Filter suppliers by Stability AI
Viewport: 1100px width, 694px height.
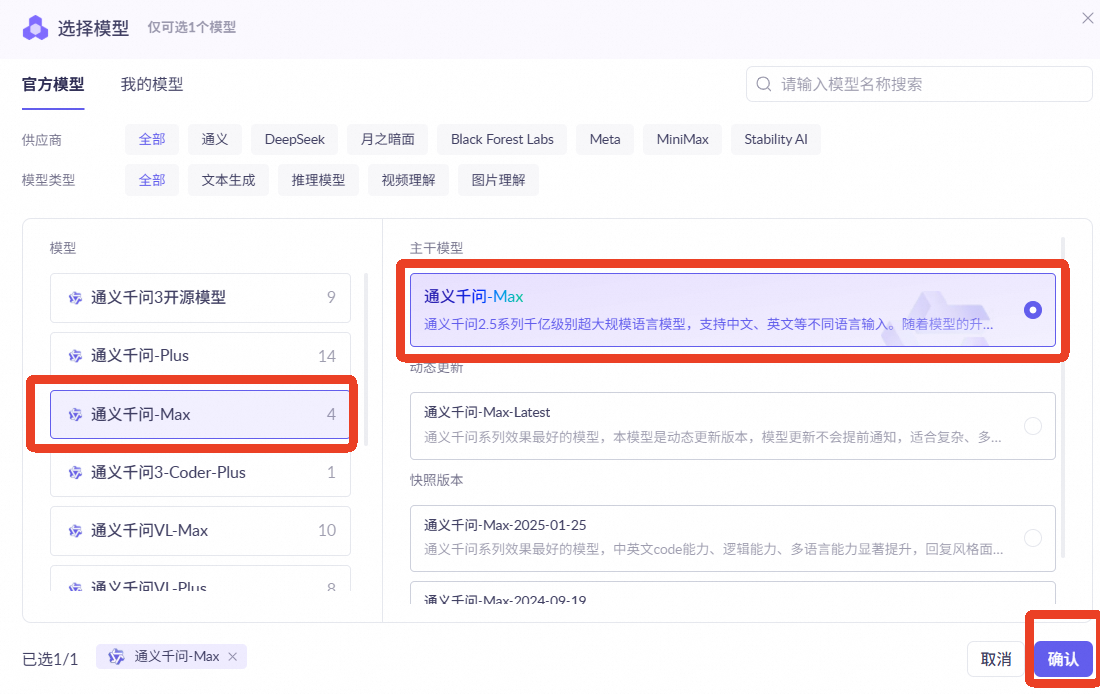coord(776,140)
